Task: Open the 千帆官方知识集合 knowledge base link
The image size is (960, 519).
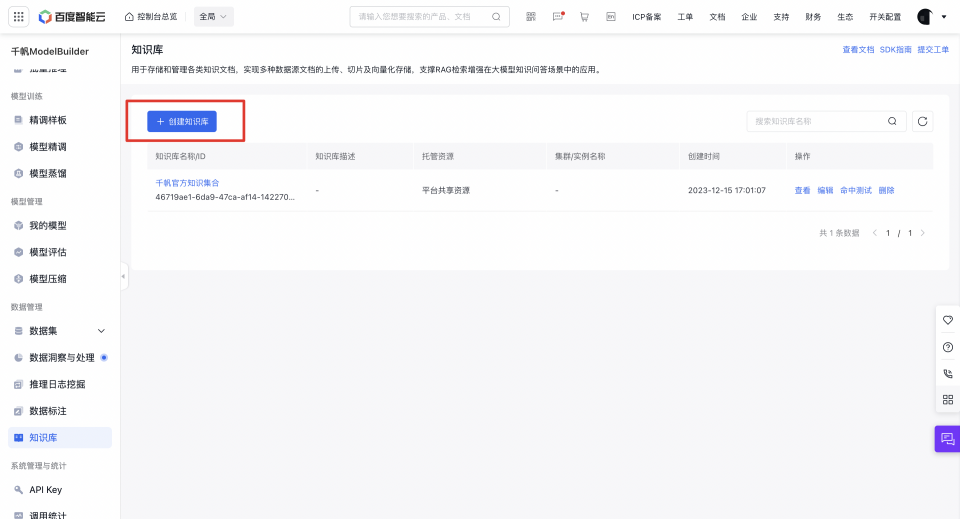Action: [x=187, y=183]
